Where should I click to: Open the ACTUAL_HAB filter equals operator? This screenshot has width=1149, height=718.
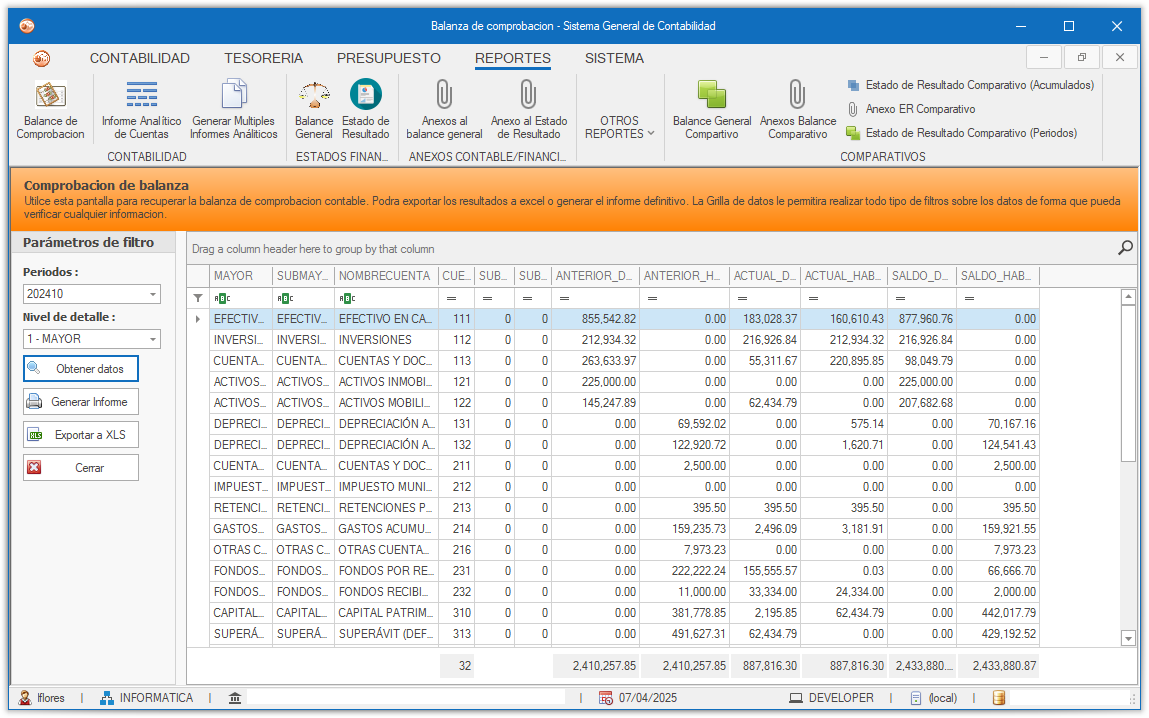tap(813, 298)
